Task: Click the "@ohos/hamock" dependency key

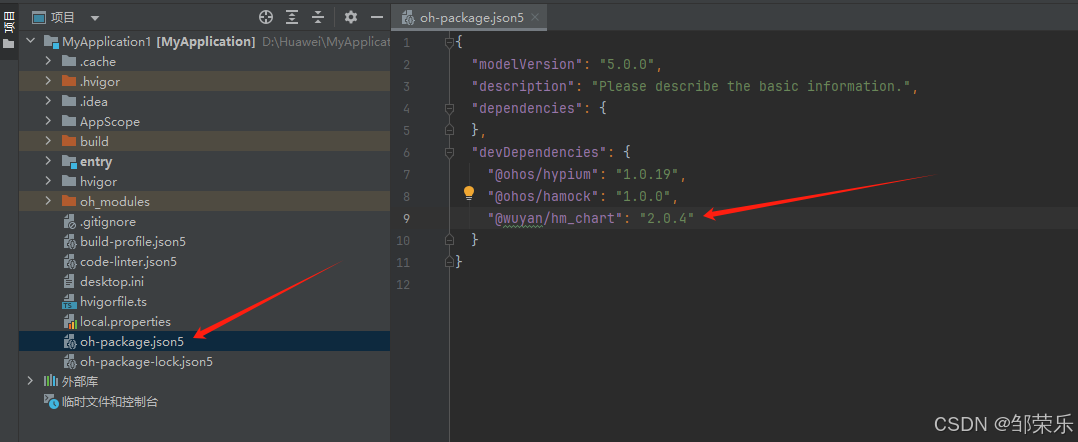Action: 543,197
